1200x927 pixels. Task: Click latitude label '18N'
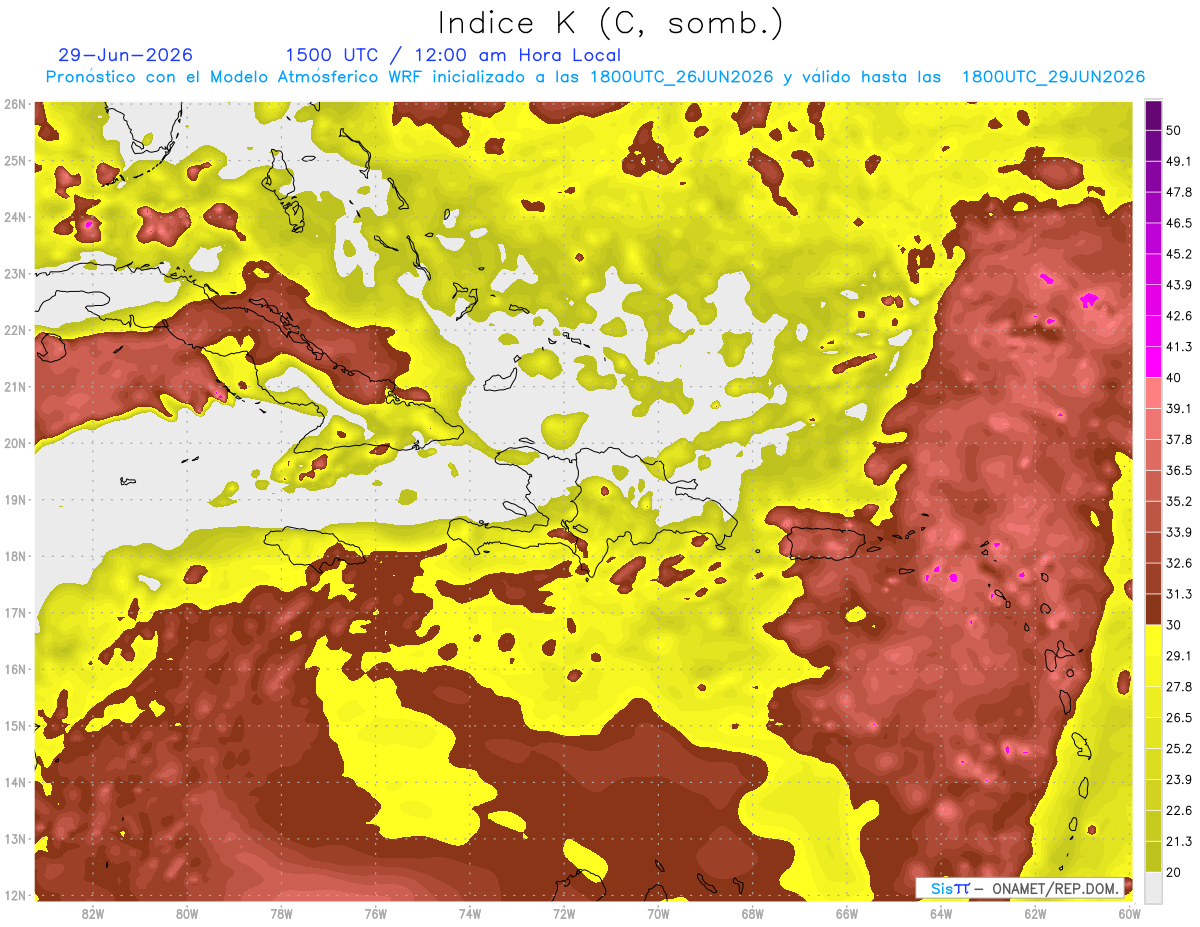click(16, 556)
